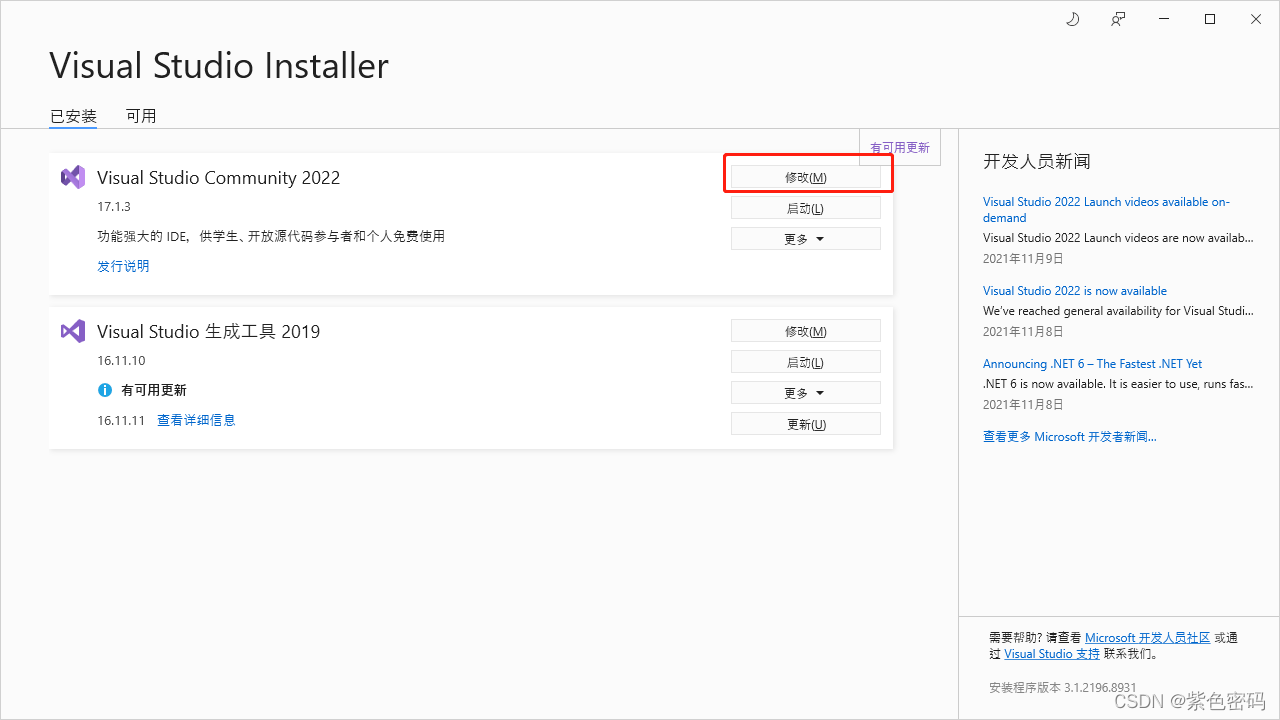This screenshot has width=1280, height=720.
Task: Expand 更多 dropdown for Community 2022
Action: 805,239
